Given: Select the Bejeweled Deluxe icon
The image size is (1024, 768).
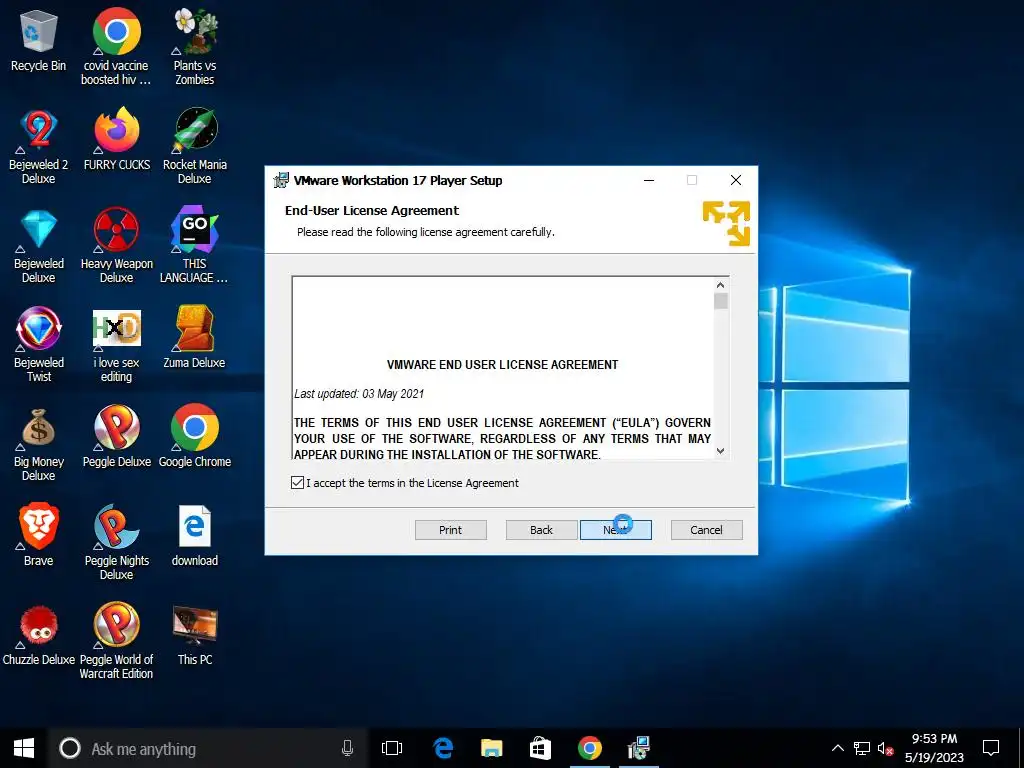Looking at the screenshot, I should (x=38, y=246).
